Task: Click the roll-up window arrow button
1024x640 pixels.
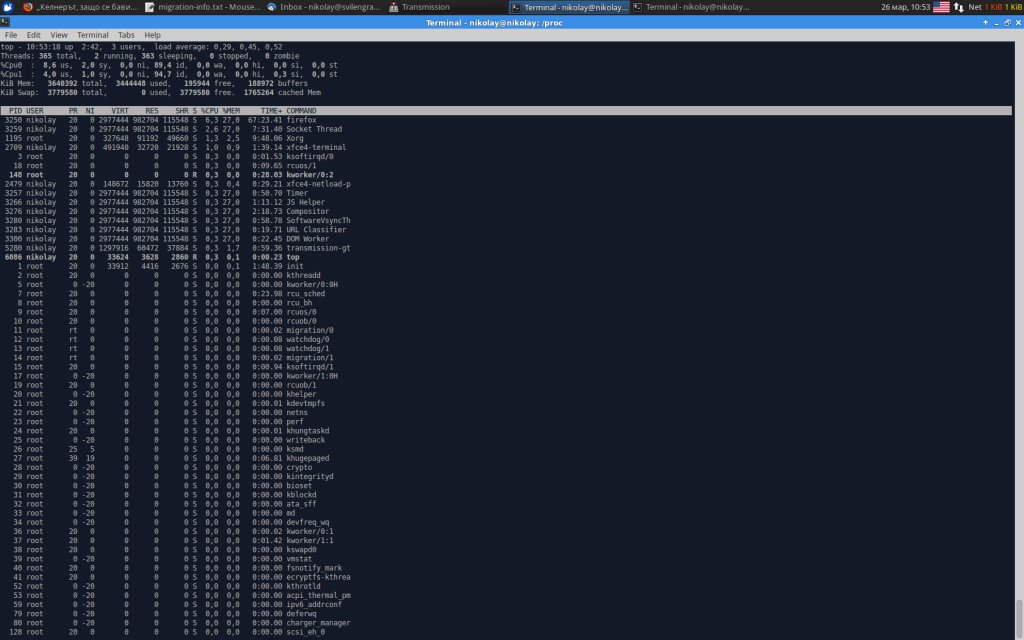Action: pyautogui.click(x=985, y=22)
